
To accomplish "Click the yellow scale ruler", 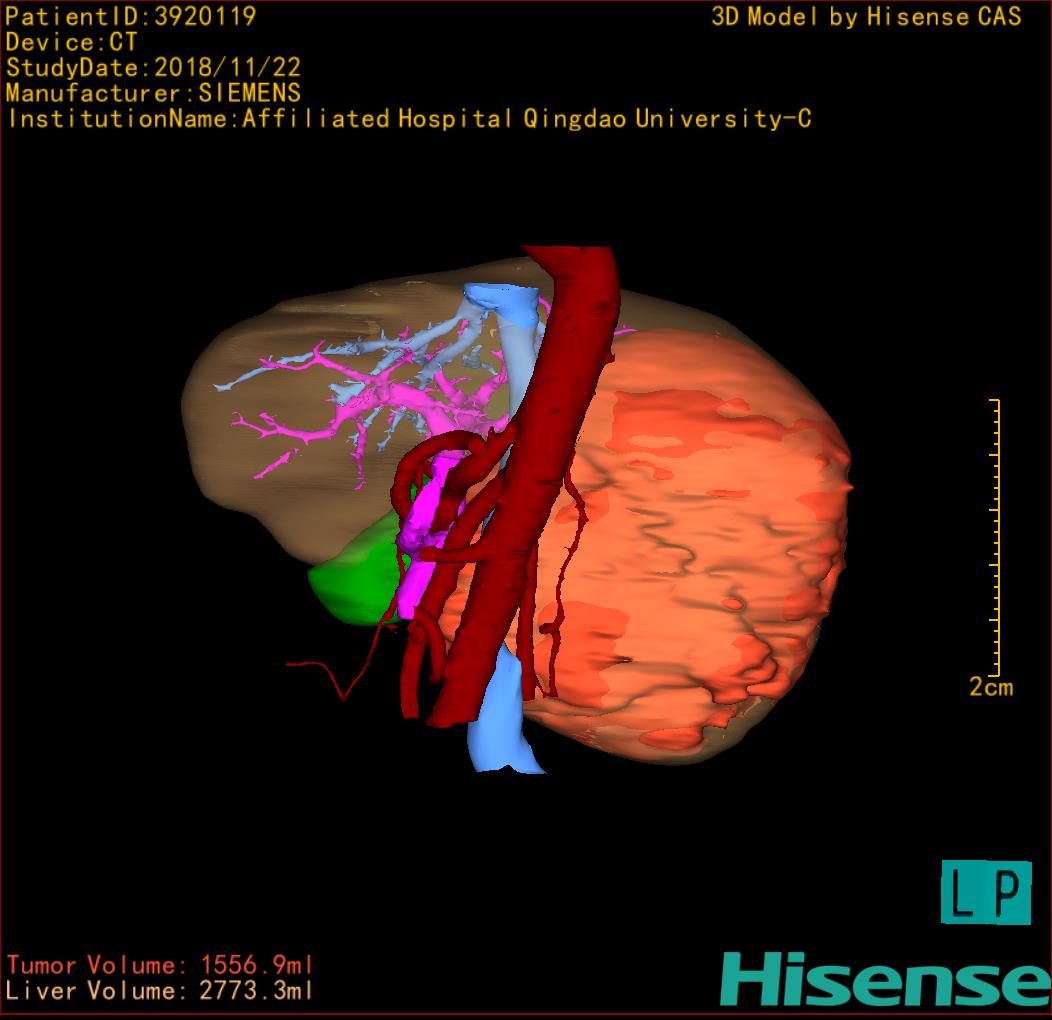I will coord(996,537).
